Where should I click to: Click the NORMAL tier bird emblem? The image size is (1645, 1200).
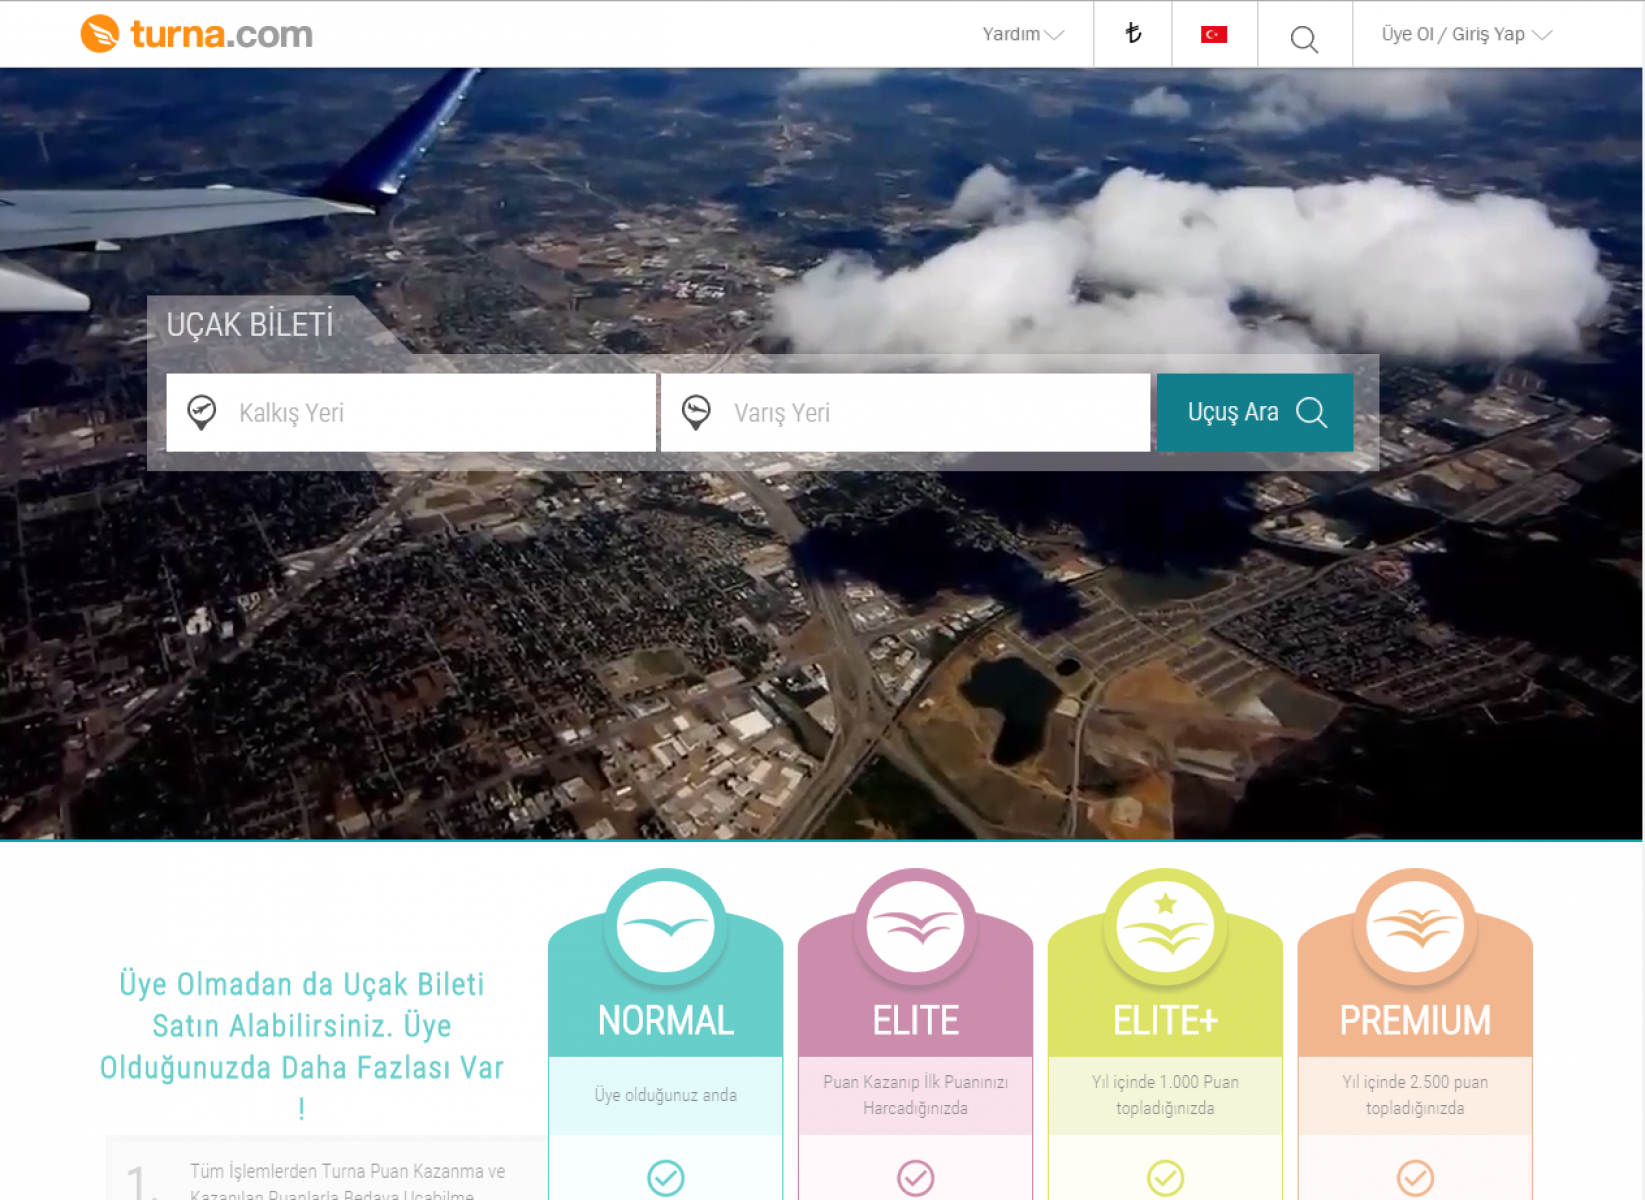point(665,927)
